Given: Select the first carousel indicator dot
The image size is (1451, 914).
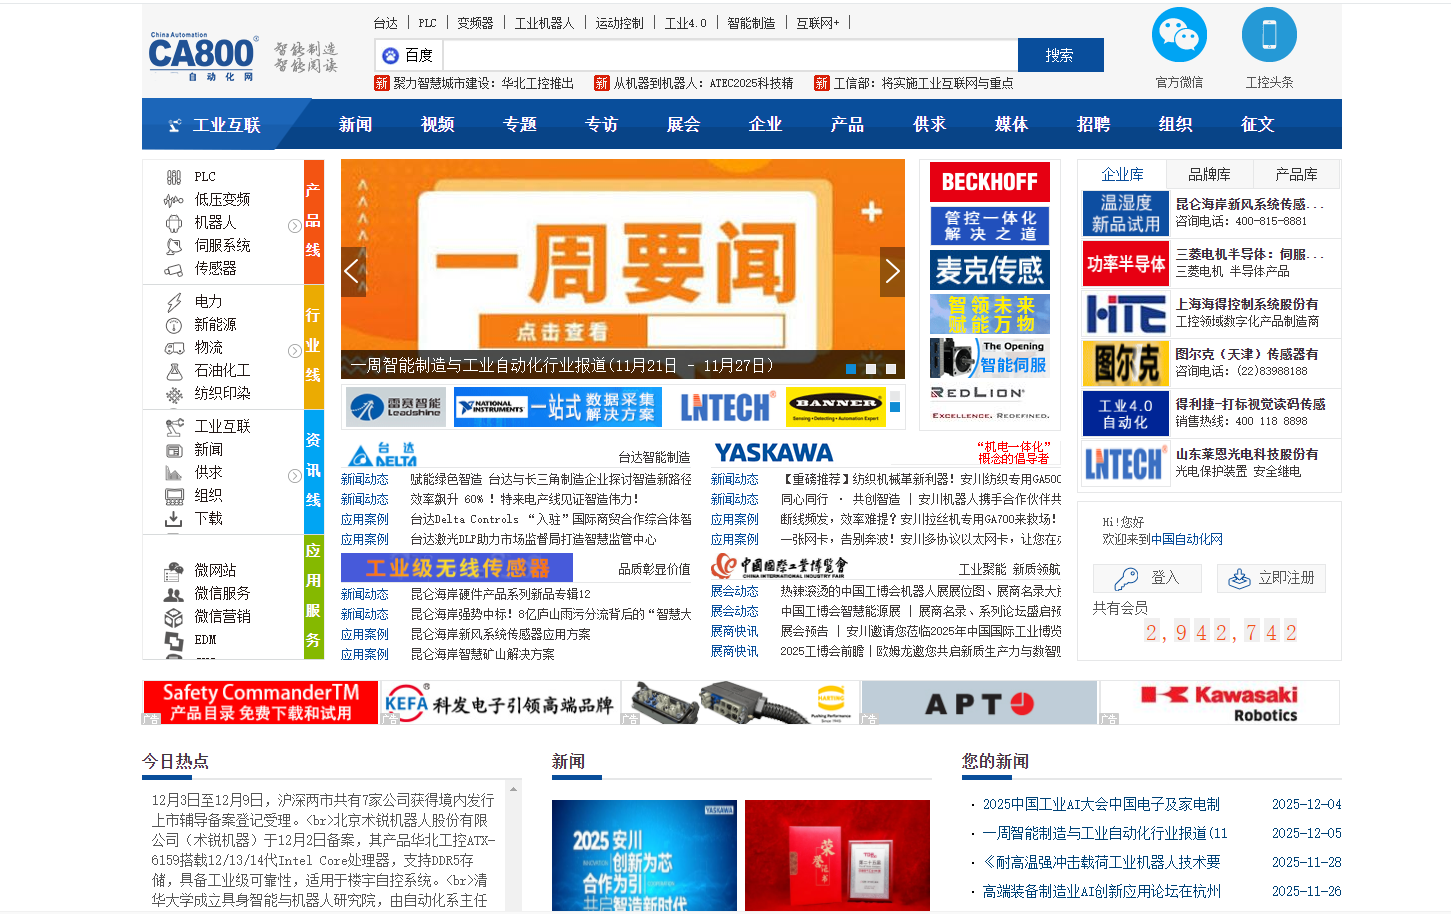Looking at the screenshot, I should point(851,369).
